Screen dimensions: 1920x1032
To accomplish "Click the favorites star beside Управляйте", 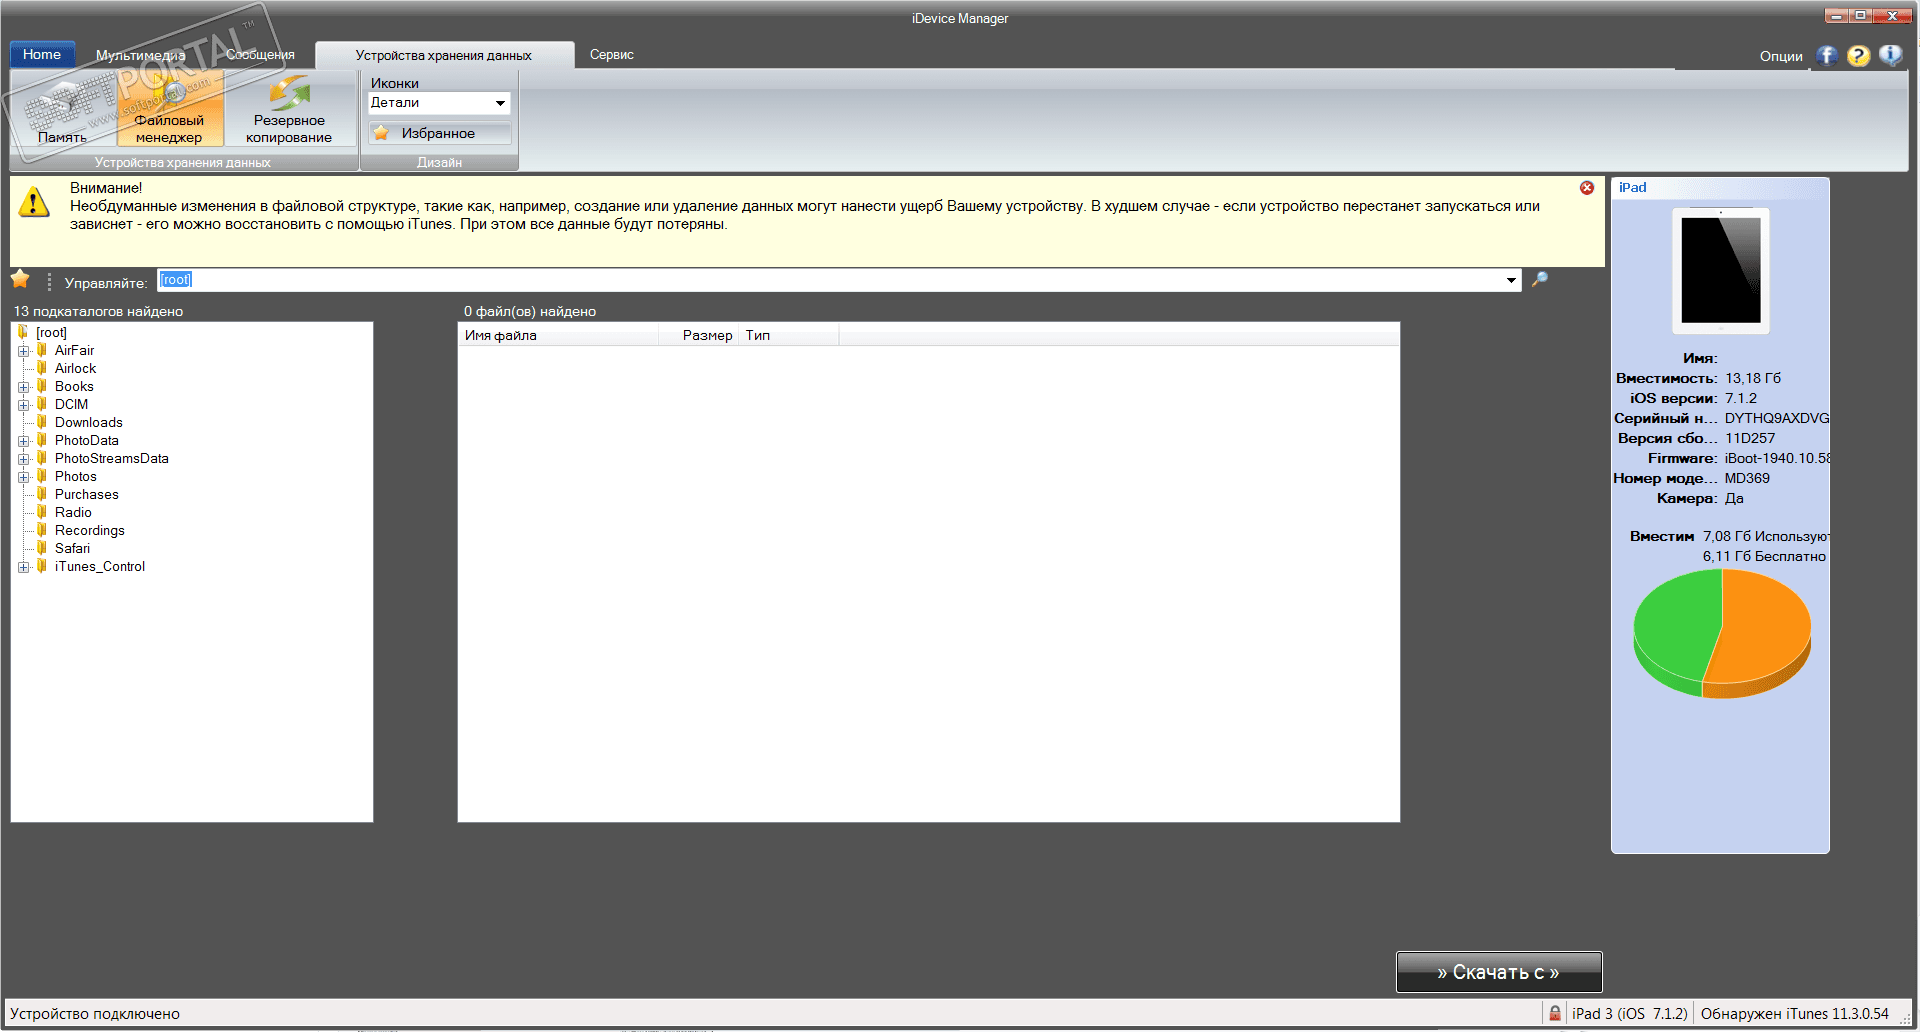I will tap(20, 279).
